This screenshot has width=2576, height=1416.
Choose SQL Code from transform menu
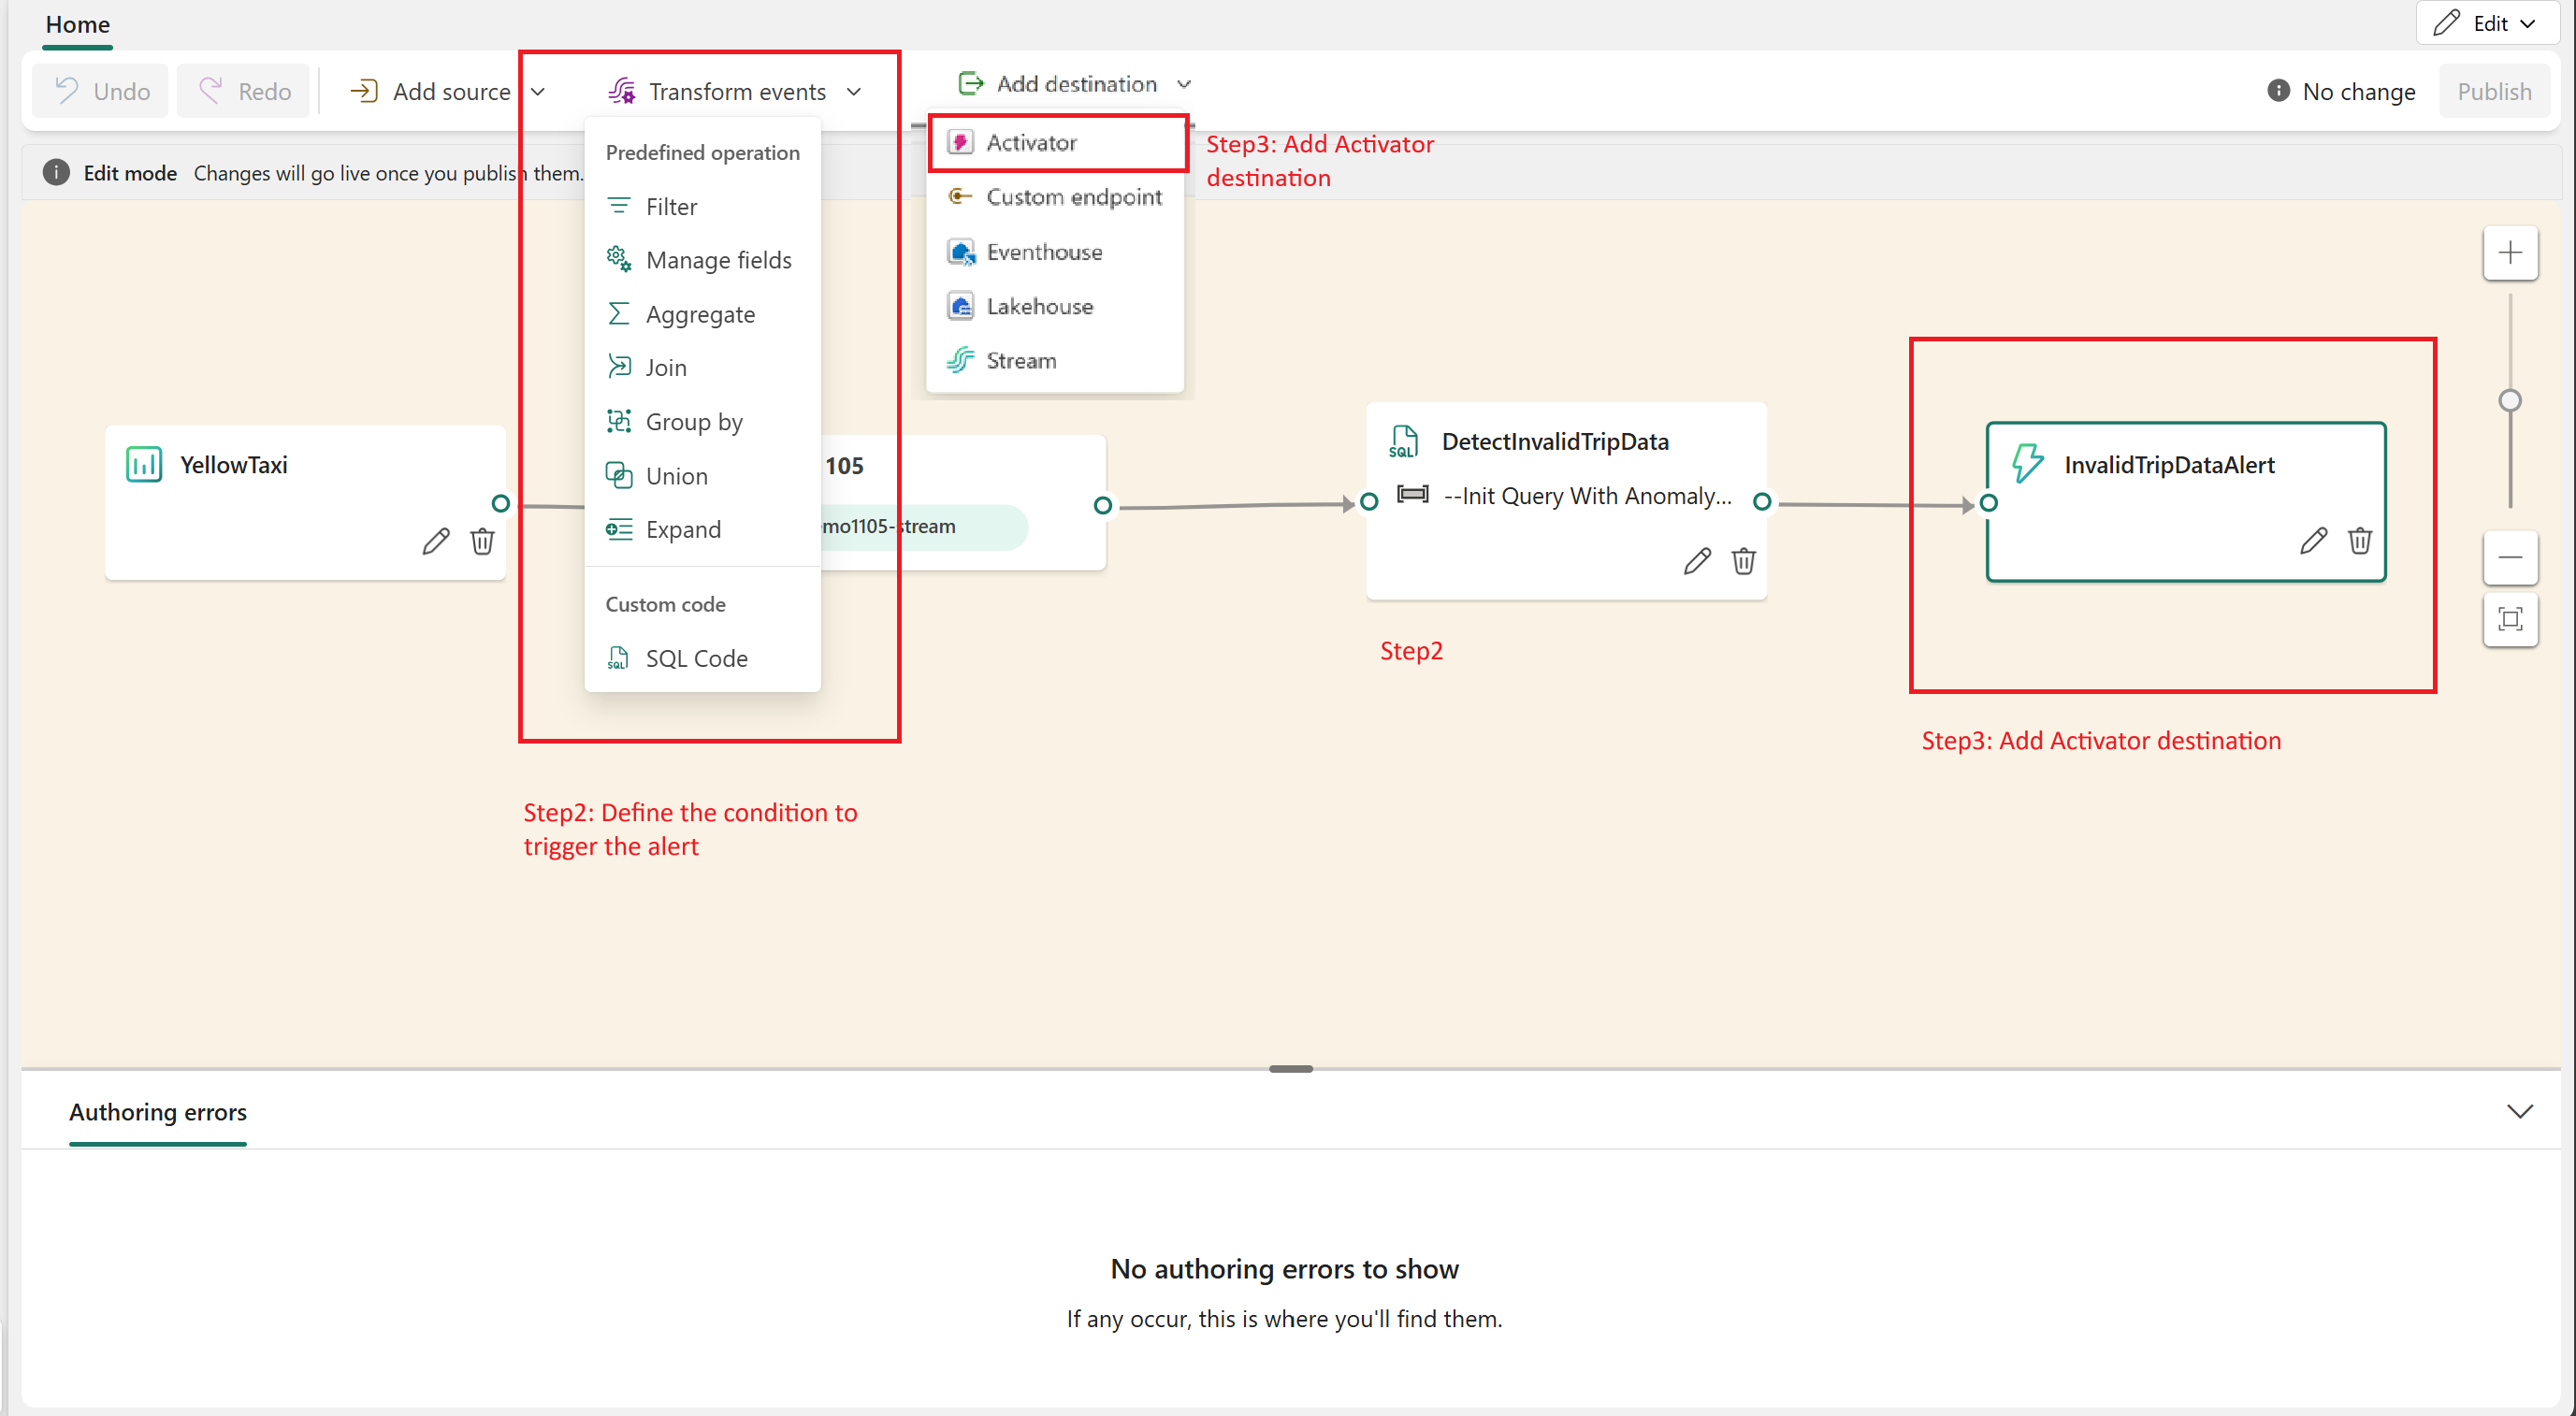pos(696,658)
